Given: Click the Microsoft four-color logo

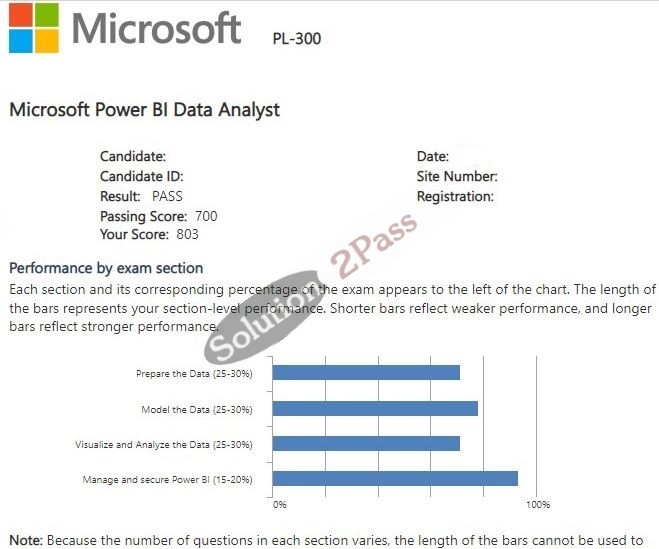Looking at the screenshot, I should (34, 28).
